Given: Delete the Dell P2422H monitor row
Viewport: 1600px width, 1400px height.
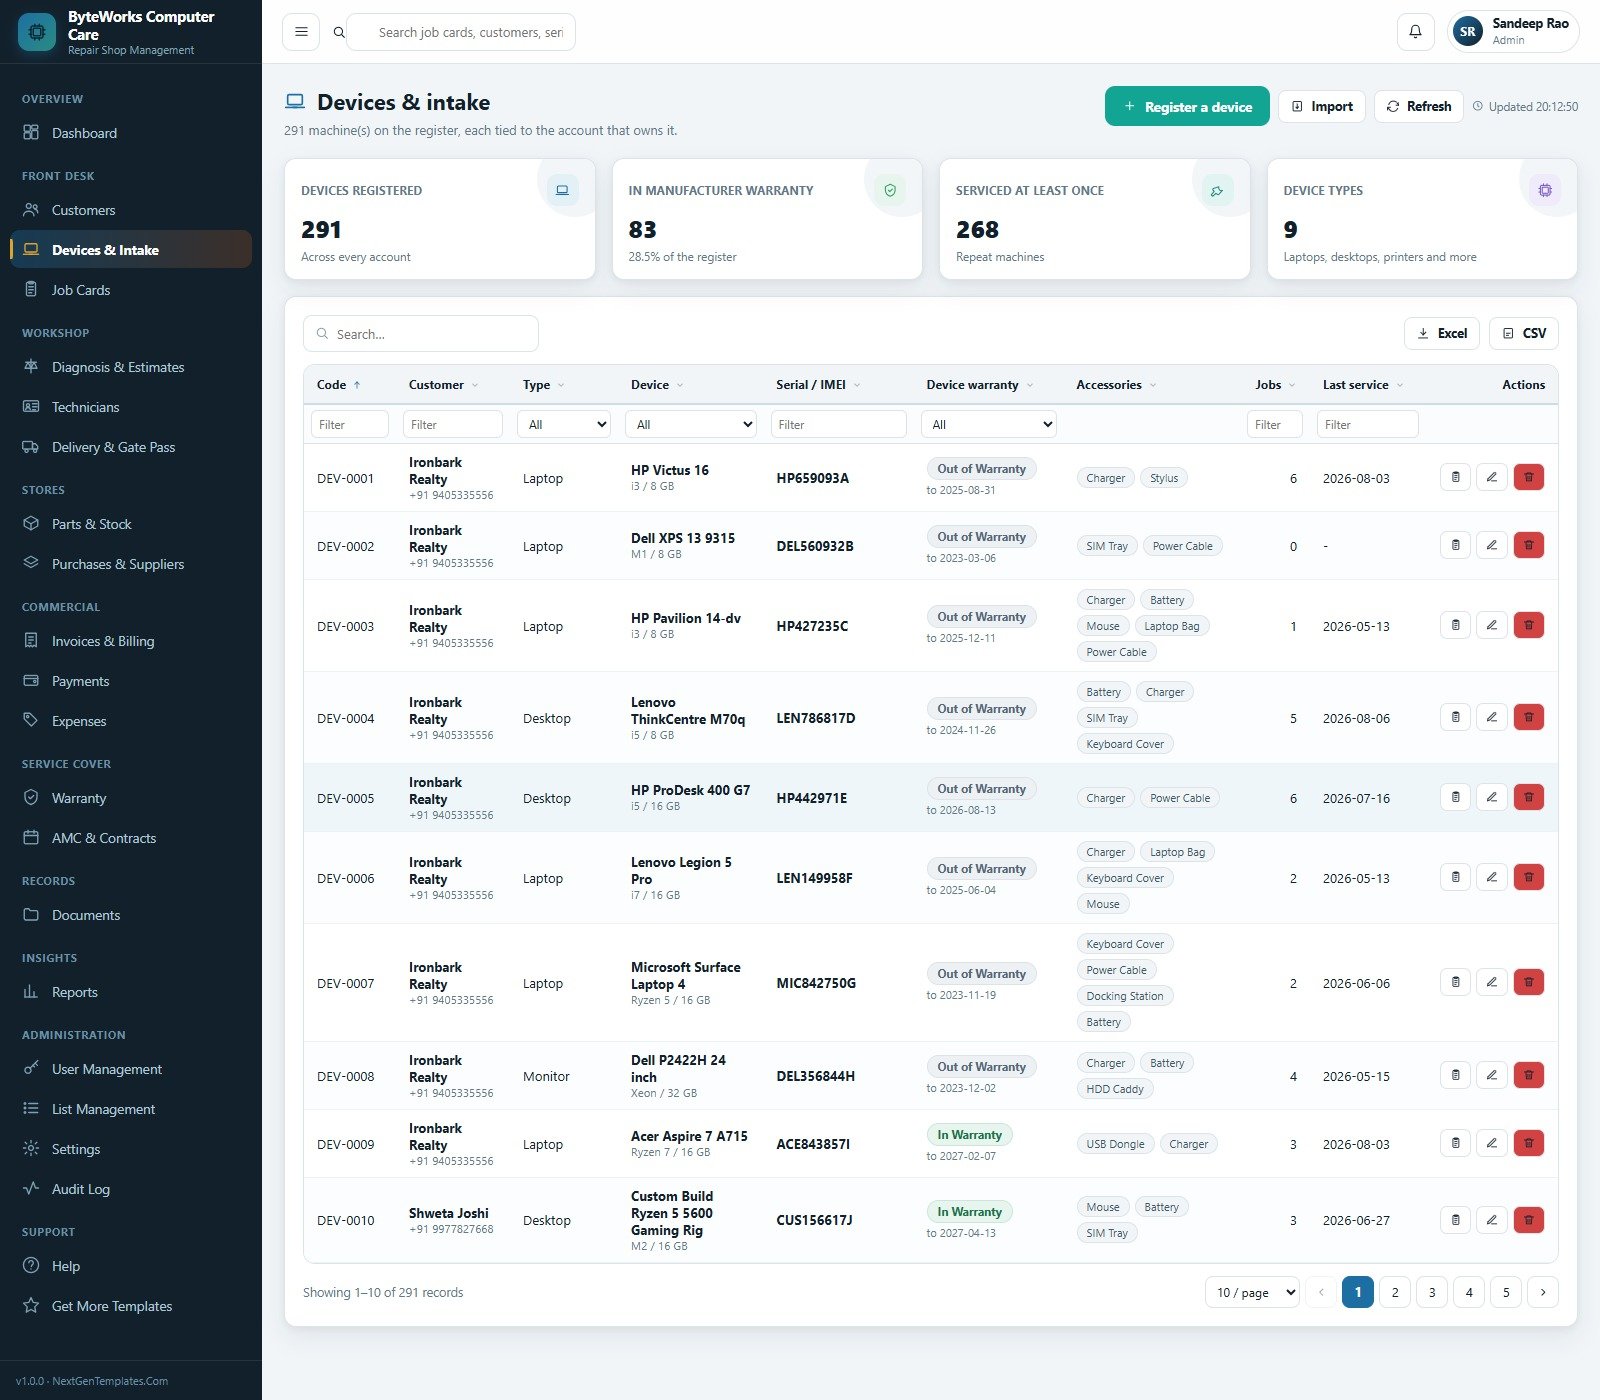Looking at the screenshot, I should point(1528,1076).
